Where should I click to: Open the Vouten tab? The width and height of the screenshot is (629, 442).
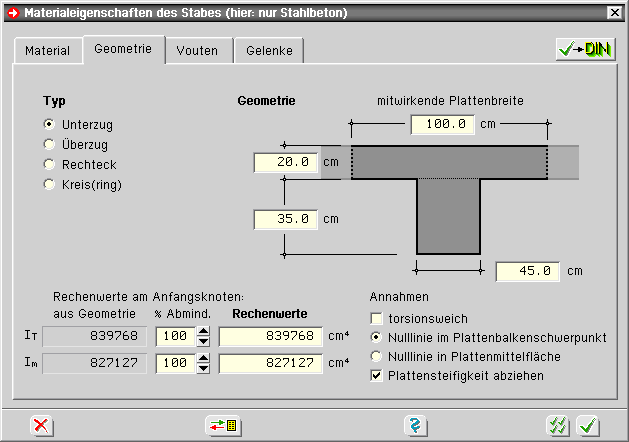198,51
